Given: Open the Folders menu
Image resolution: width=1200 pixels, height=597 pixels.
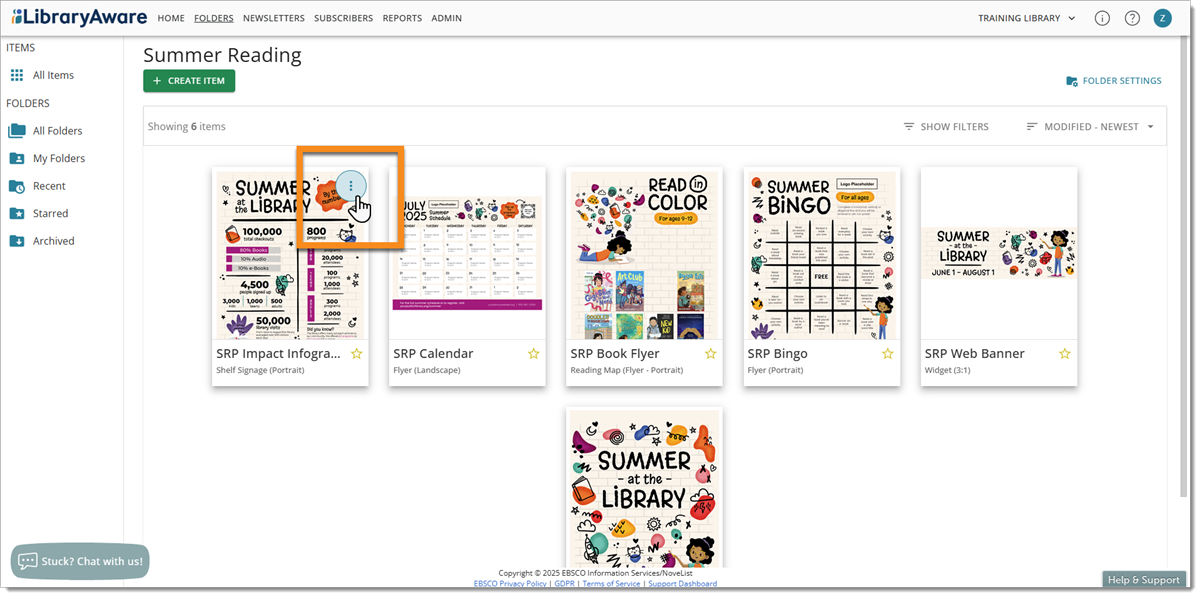Looking at the screenshot, I should tap(214, 18).
